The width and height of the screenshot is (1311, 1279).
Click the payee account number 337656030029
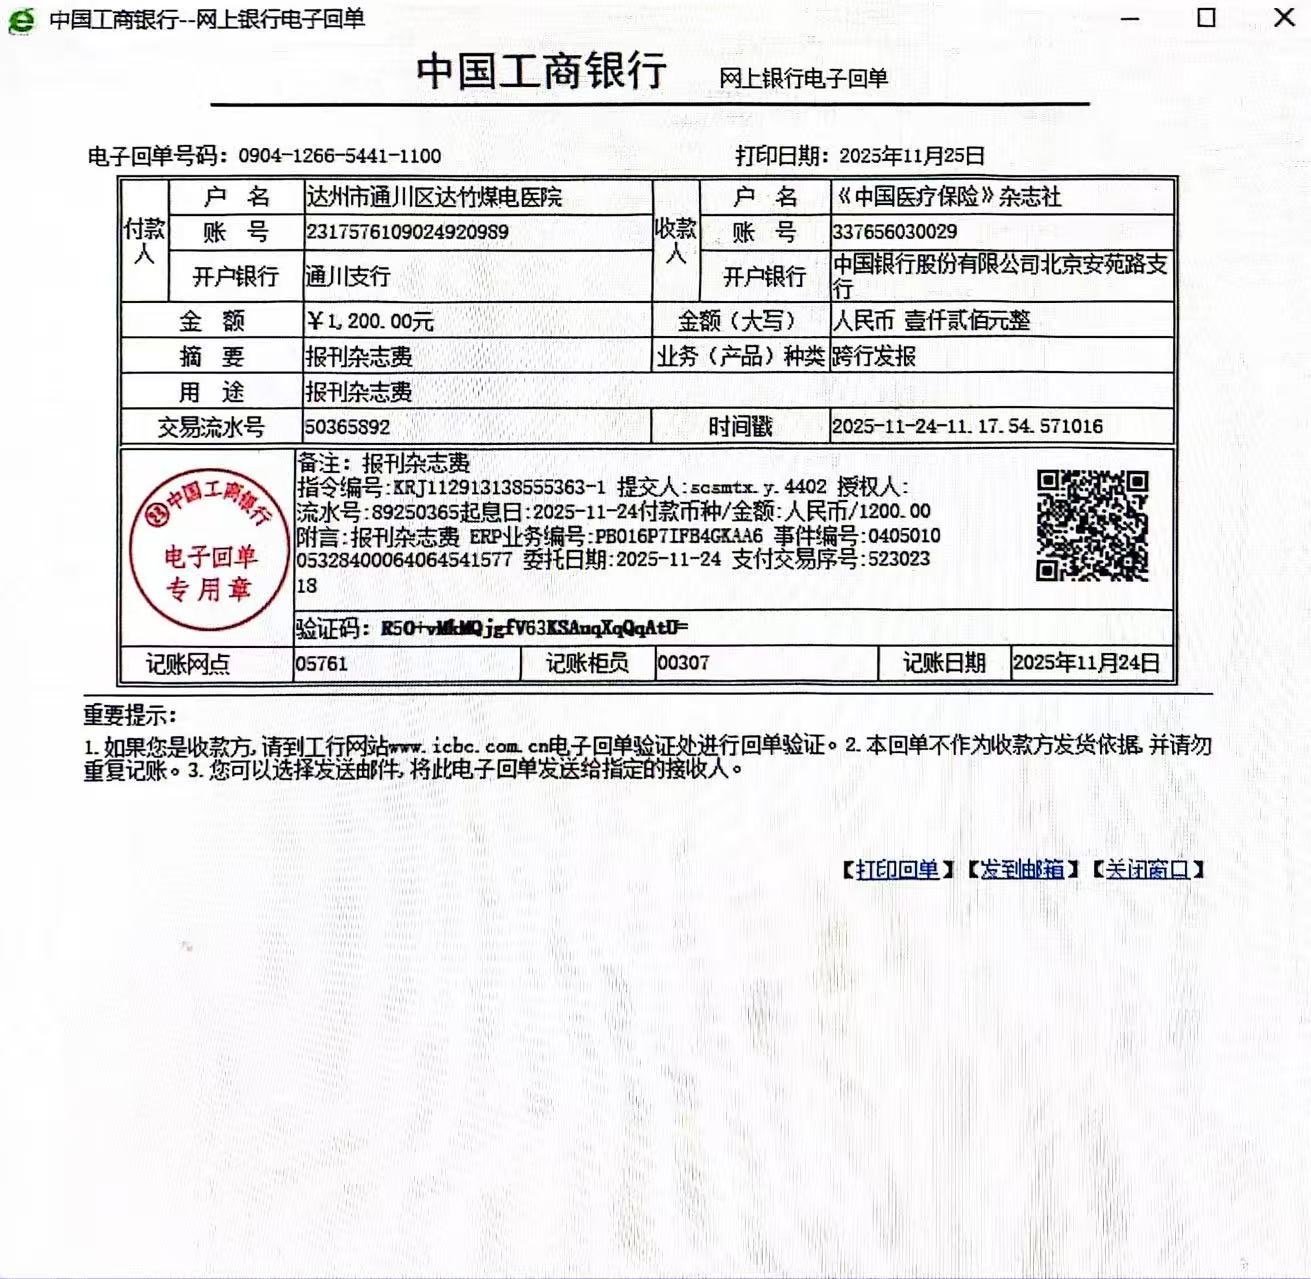894,232
